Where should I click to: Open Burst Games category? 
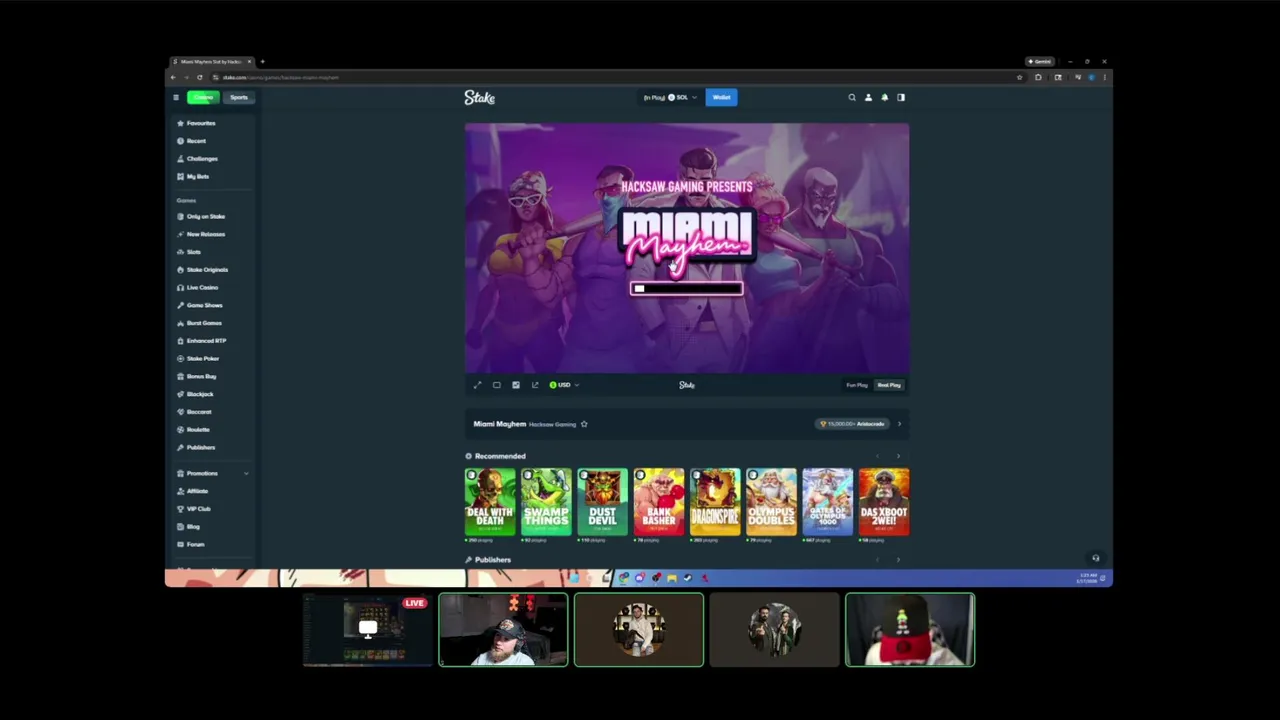pos(199,323)
